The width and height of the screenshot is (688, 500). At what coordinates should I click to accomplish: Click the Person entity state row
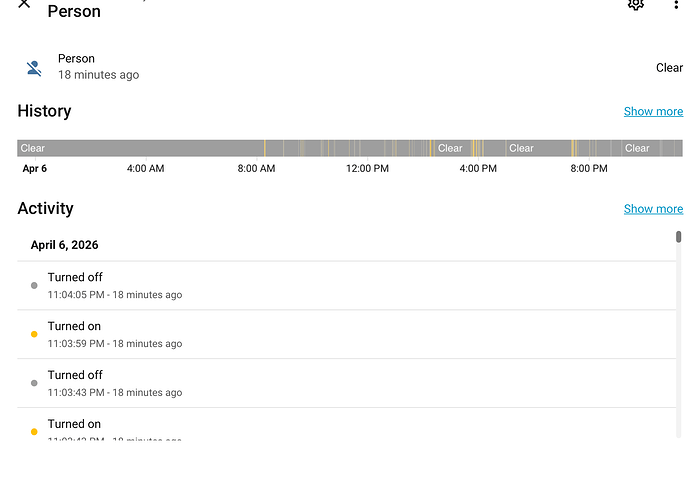tap(350, 67)
